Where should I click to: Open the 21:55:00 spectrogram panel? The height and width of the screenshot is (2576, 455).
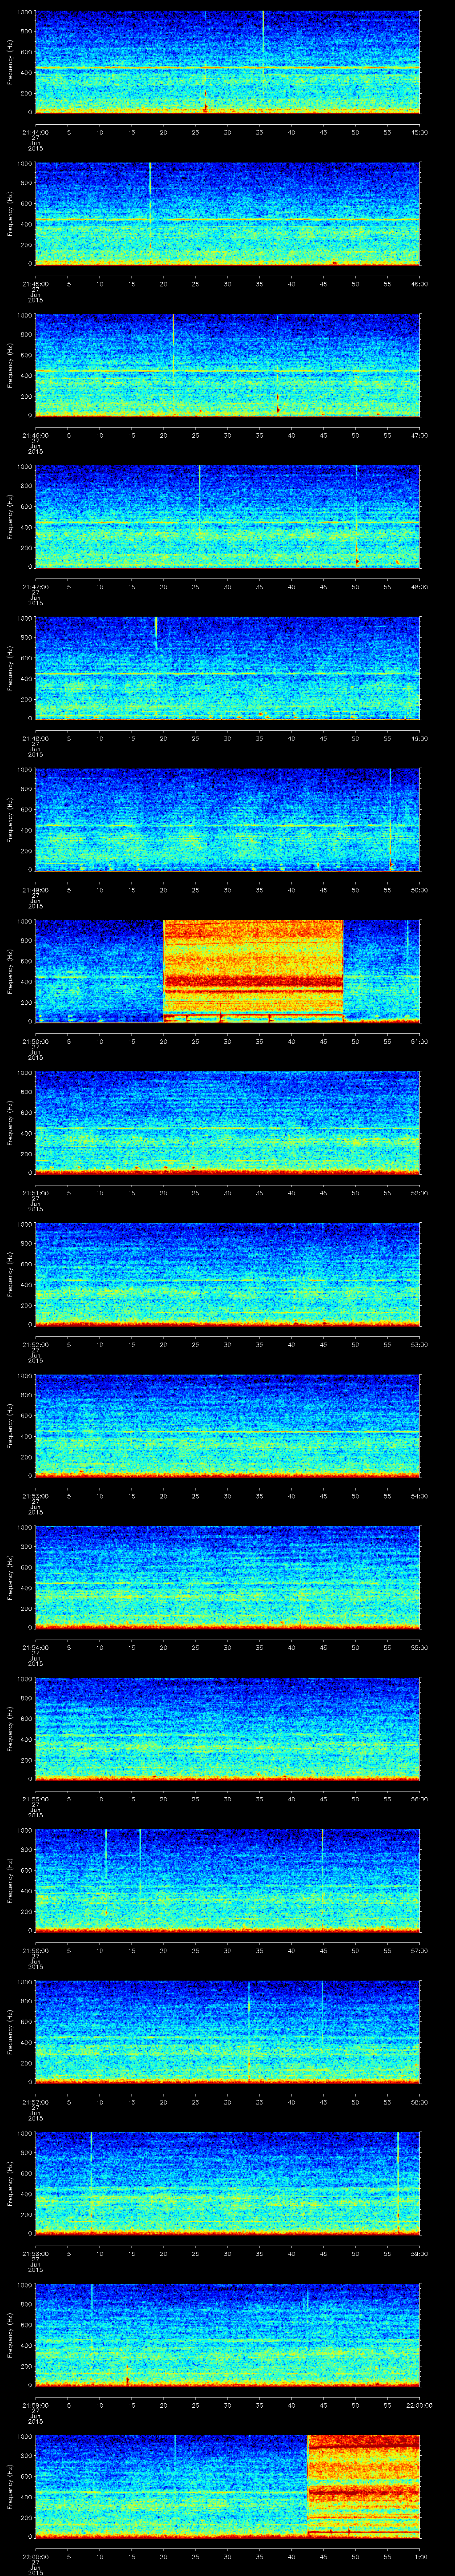227,1728
